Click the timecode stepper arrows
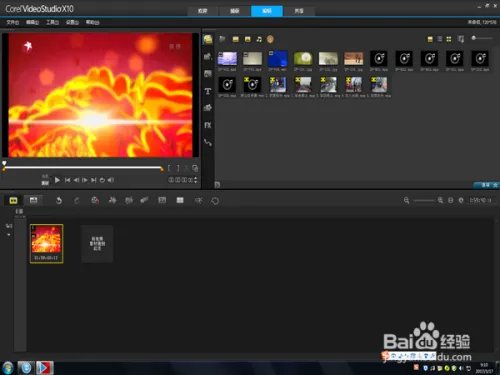Viewport: 500px width, 375px height. [x=195, y=180]
